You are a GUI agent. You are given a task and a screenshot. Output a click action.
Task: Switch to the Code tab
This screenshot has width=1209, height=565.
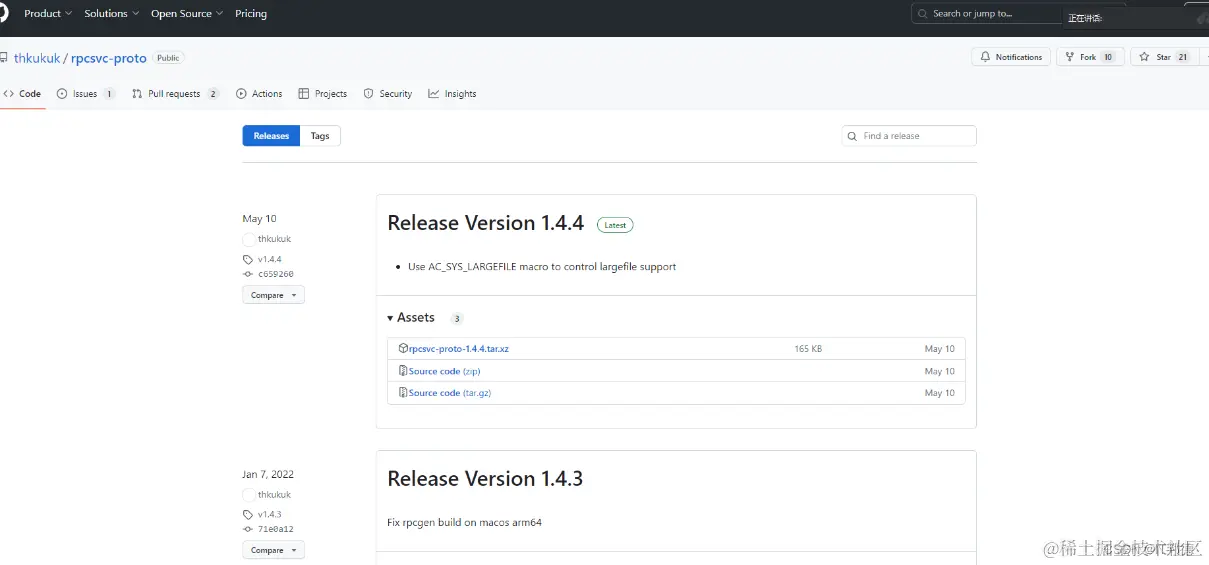[22, 94]
